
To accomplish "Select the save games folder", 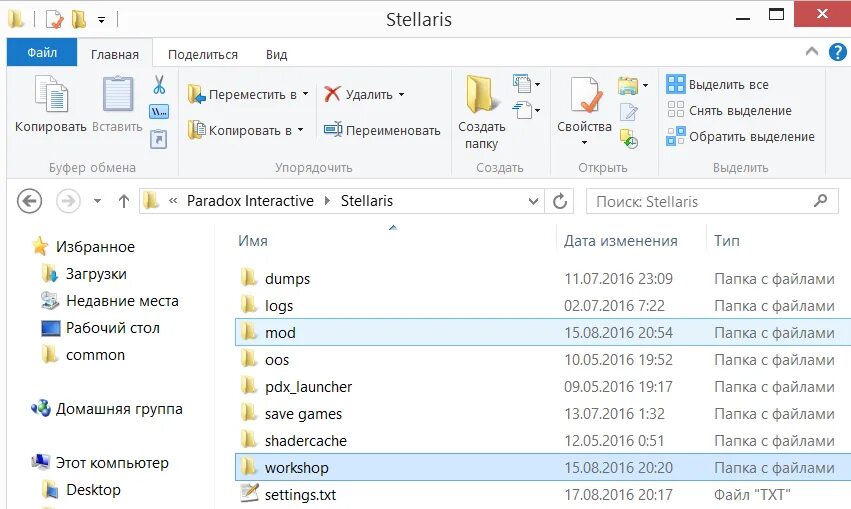I will pyautogui.click(x=543, y=413).
